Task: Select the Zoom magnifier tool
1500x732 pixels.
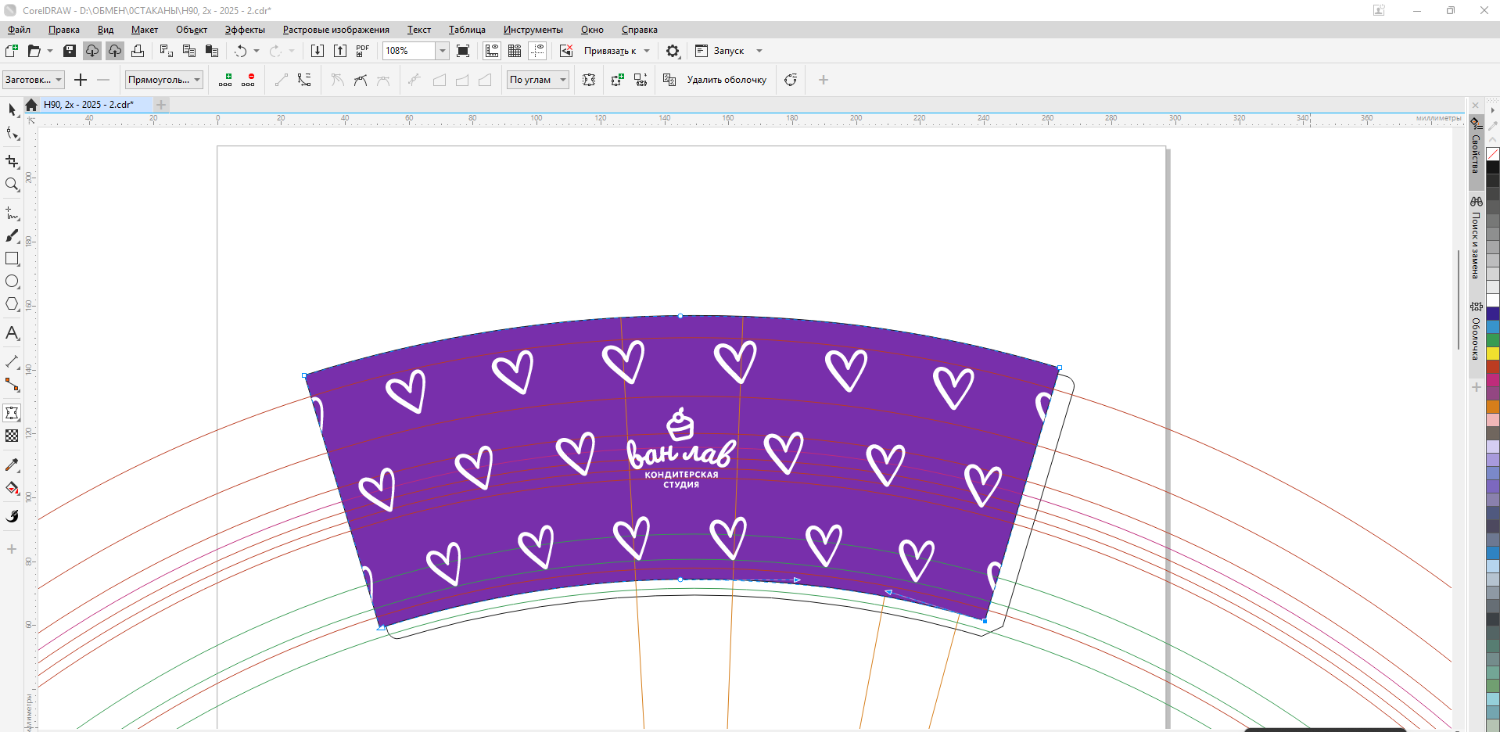Action: tap(12, 185)
